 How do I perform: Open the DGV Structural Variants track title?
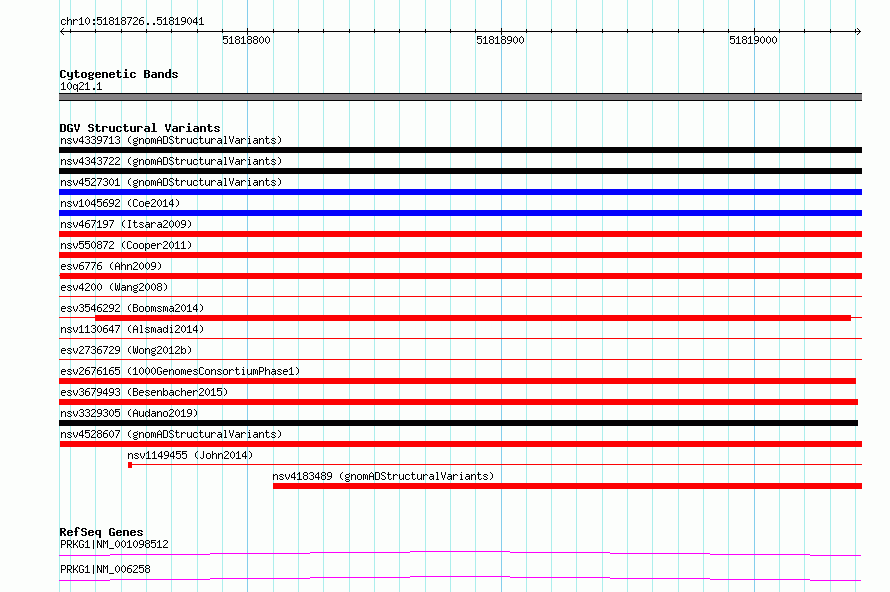[140, 128]
